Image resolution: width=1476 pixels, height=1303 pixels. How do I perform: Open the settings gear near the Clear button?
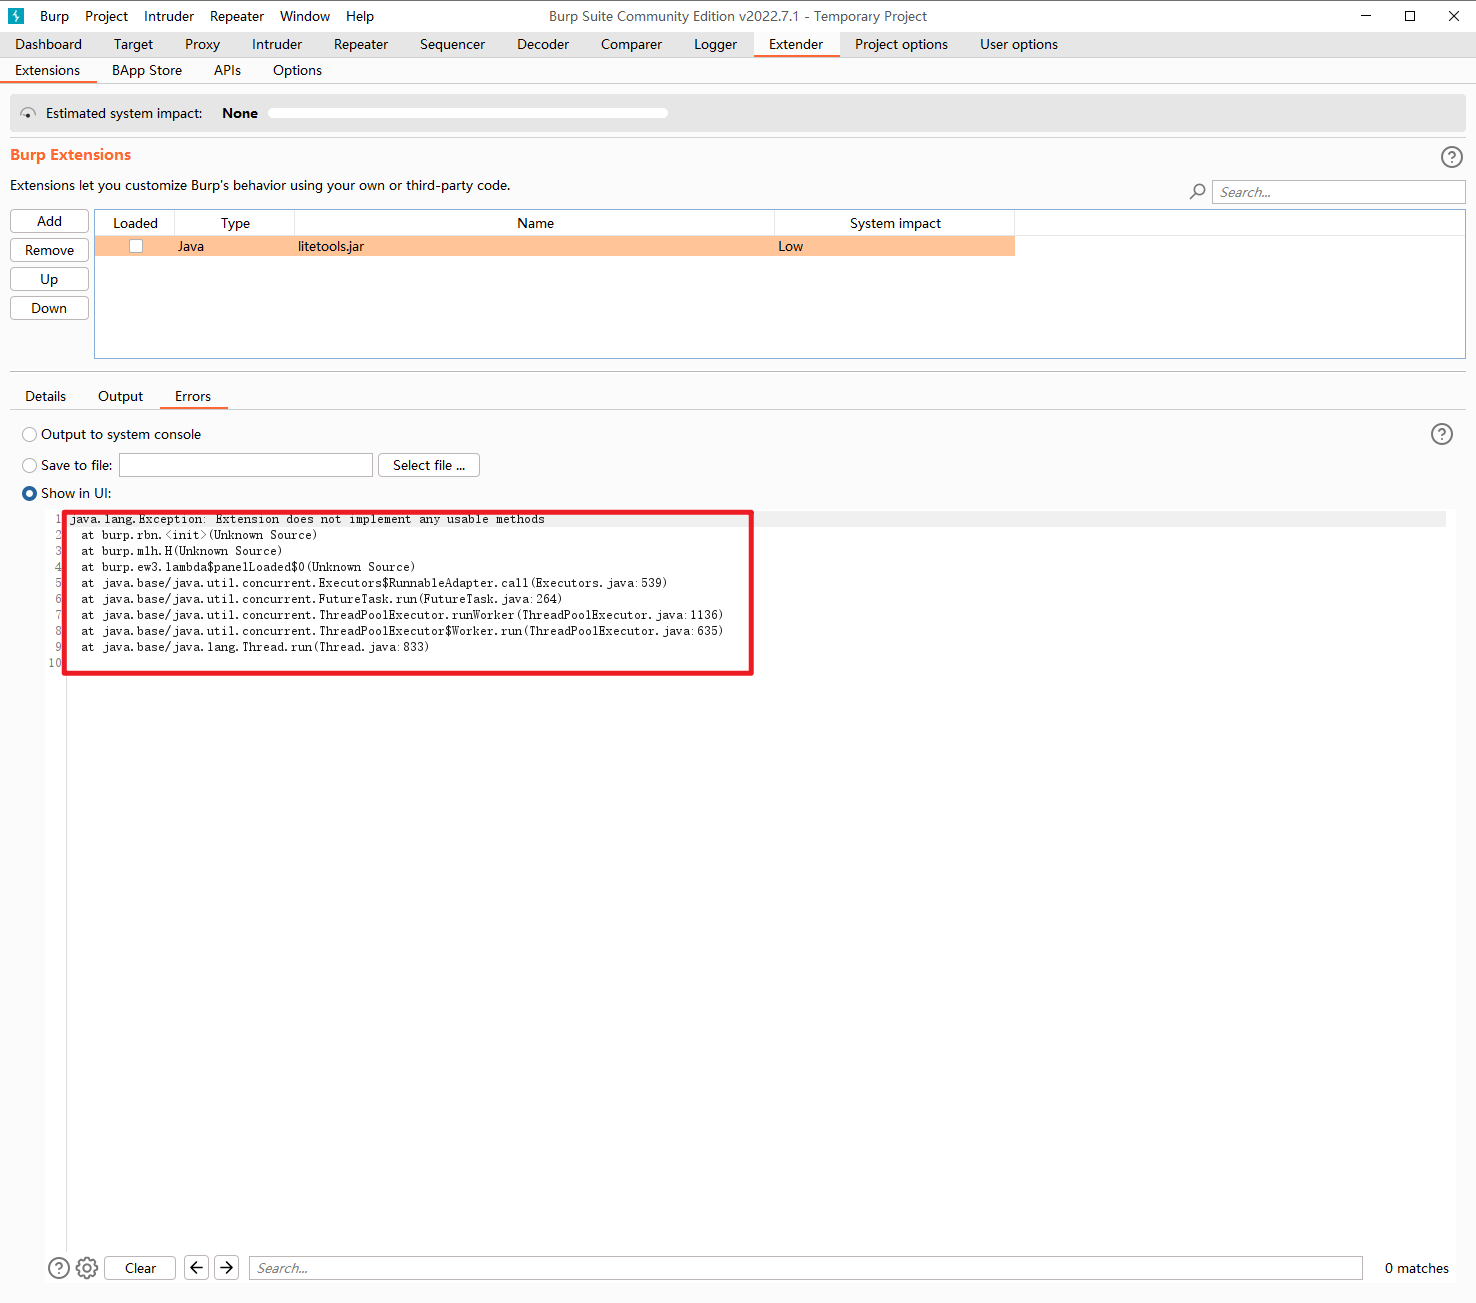(x=87, y=1268)
